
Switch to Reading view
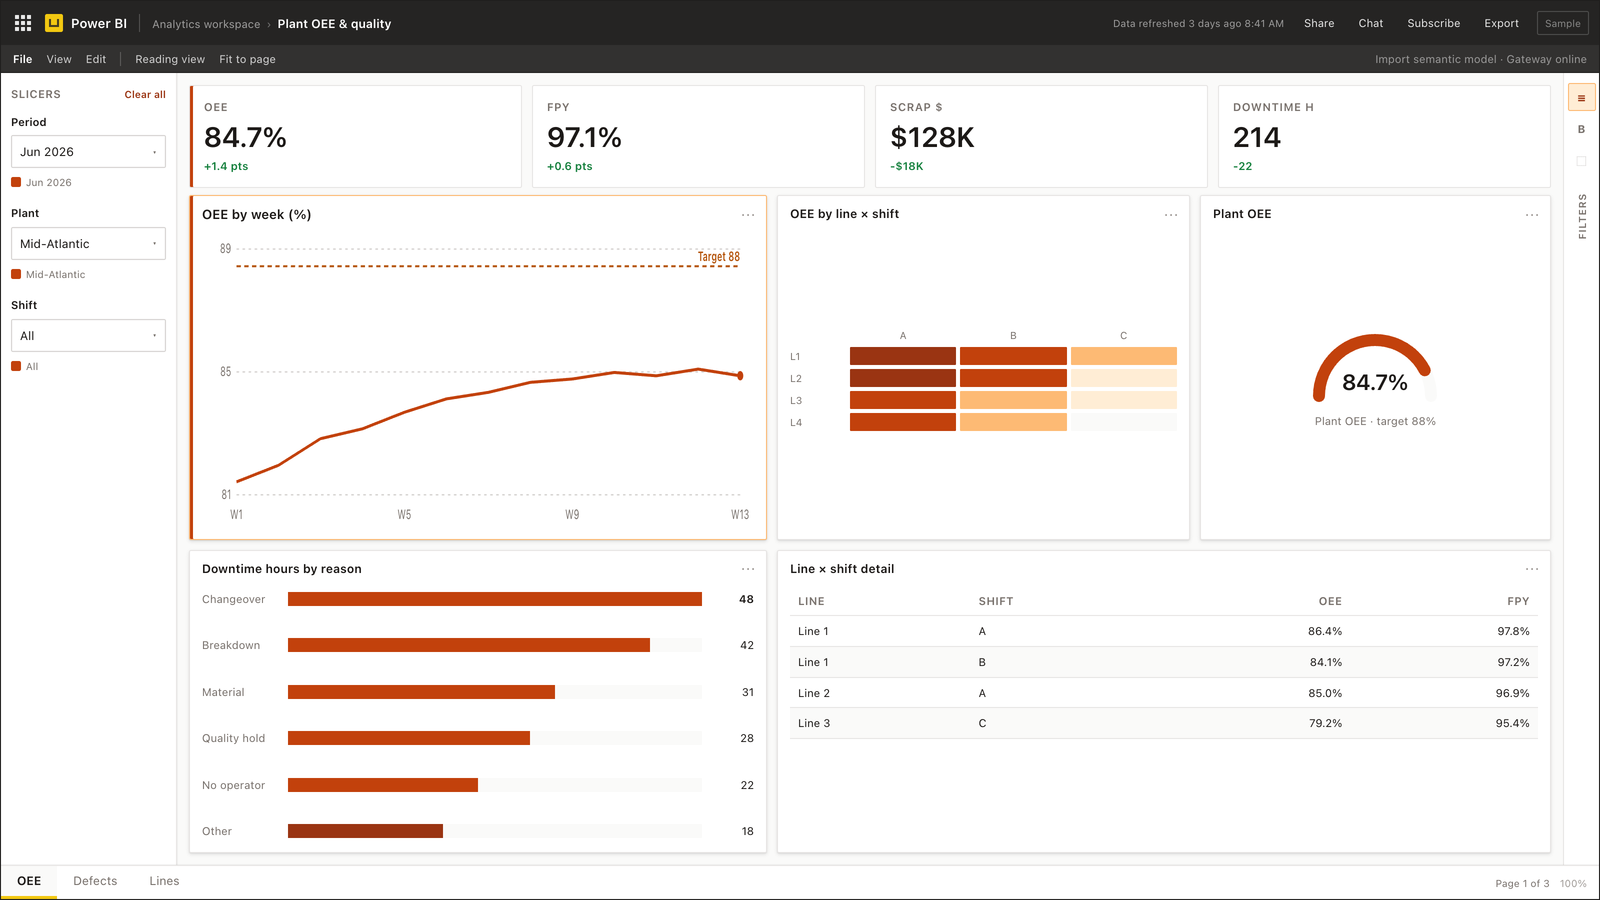pyautogui.click(x=170, y=59)
